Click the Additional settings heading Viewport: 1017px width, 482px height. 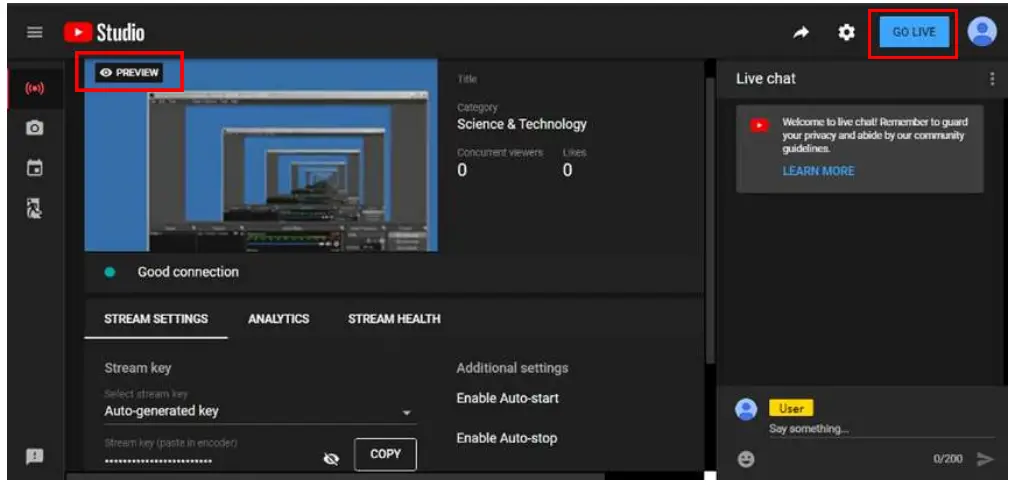pyautogui.click(x=512, y=368)
